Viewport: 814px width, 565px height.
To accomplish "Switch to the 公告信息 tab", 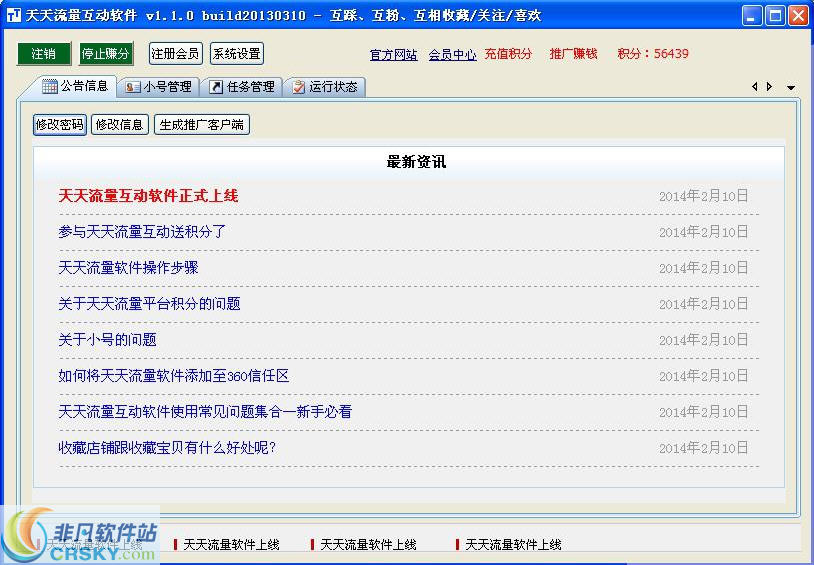I will [x=75, y=86].
